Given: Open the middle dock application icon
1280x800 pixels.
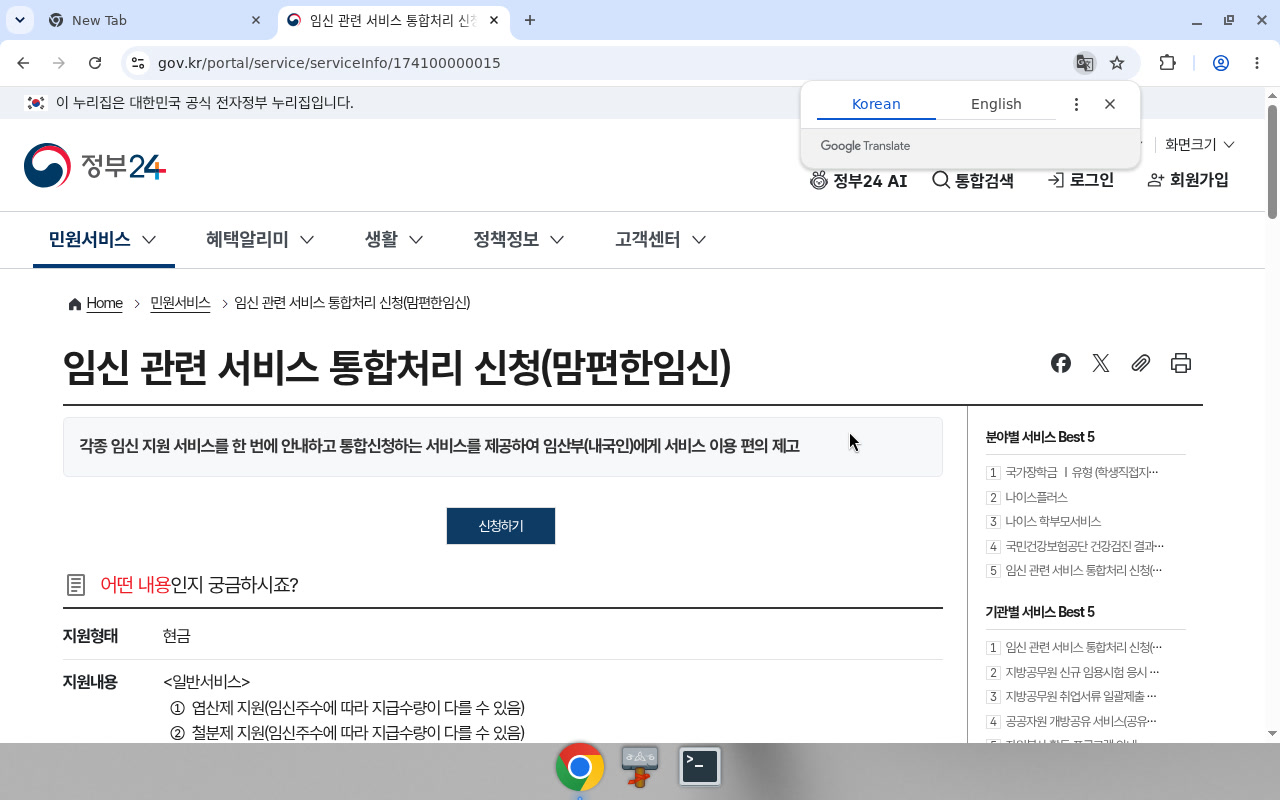Looking at the screenshot, I should pos(640,767).
